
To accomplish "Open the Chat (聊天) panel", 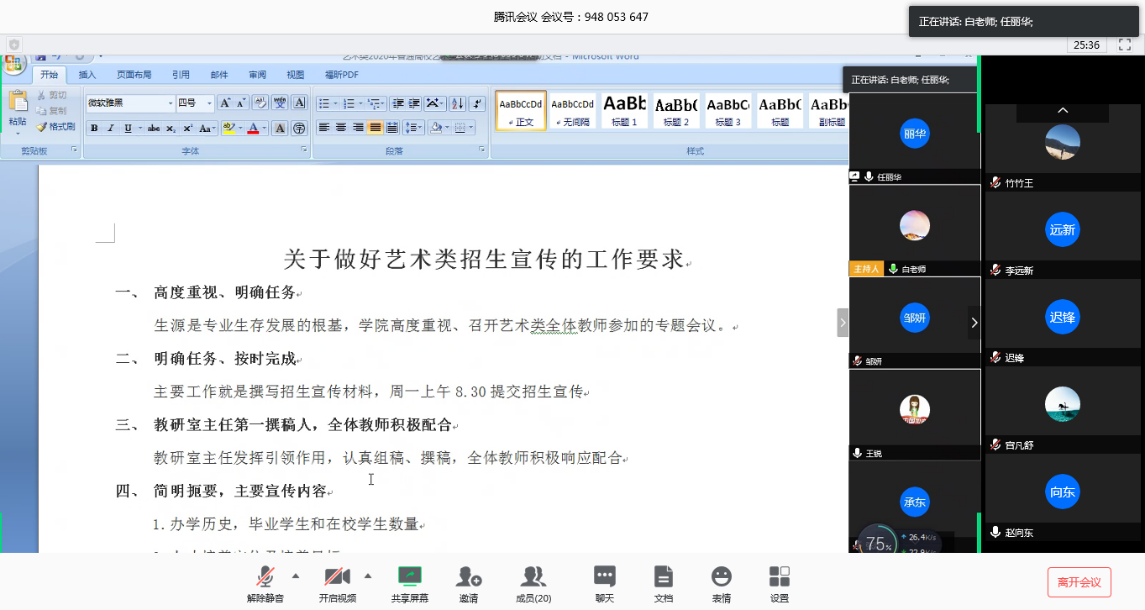I will click(604, 577).
